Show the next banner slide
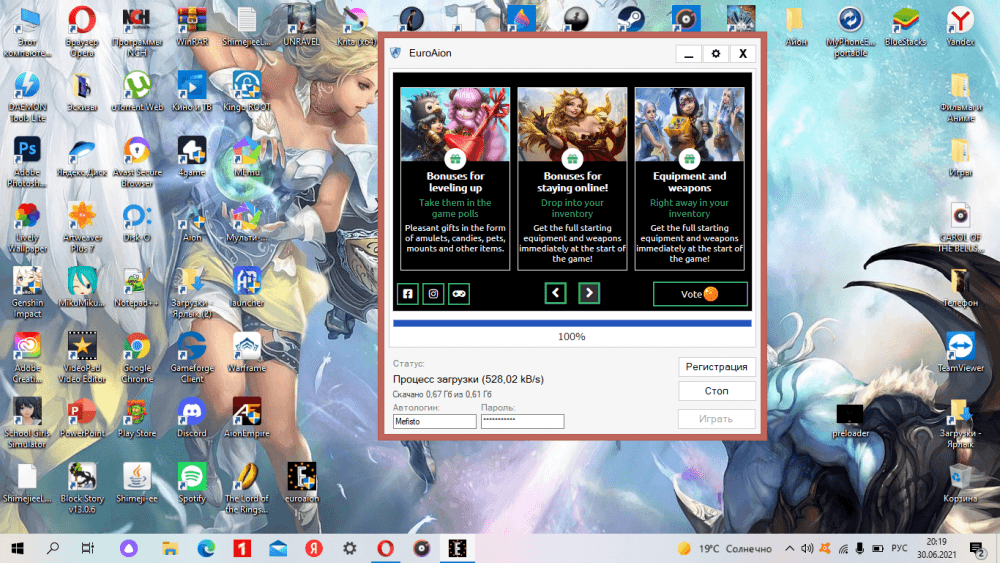This screenshot has height=563, width=1000. [590, 293]
